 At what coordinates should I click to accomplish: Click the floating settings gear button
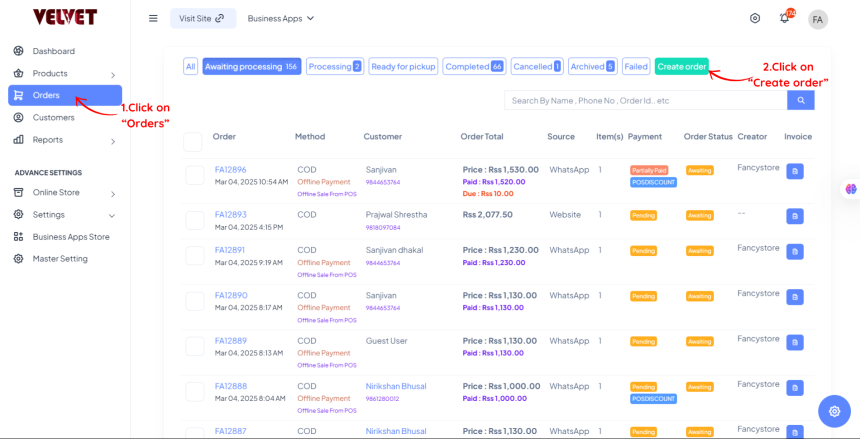[x=834, y=411]
